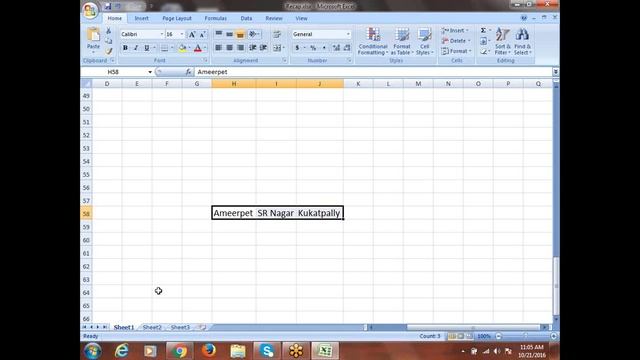
Task: Decrease the cell indent
Action: click(253, 48)
